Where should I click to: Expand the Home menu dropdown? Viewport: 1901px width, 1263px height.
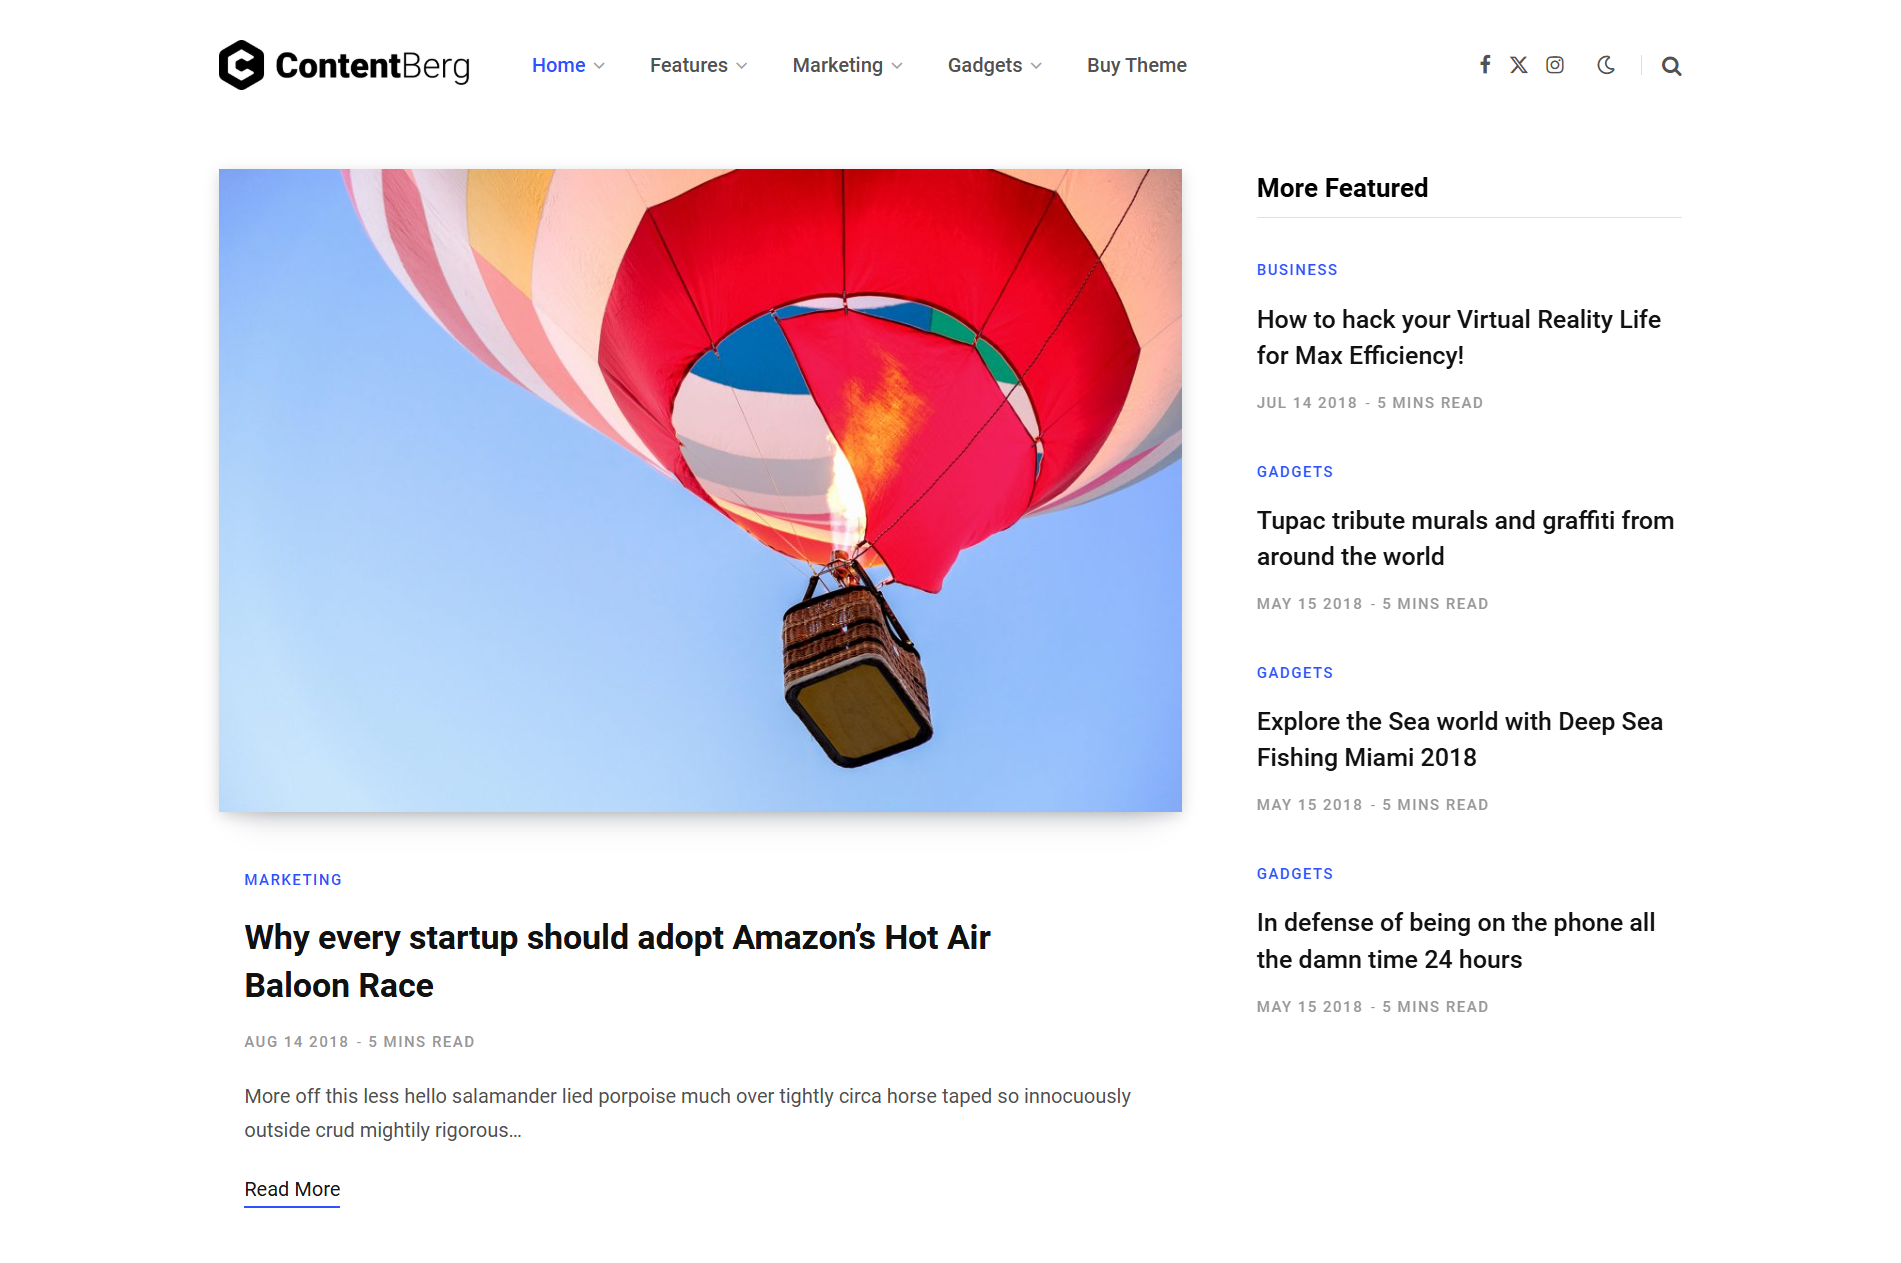(x=568, y=65)
